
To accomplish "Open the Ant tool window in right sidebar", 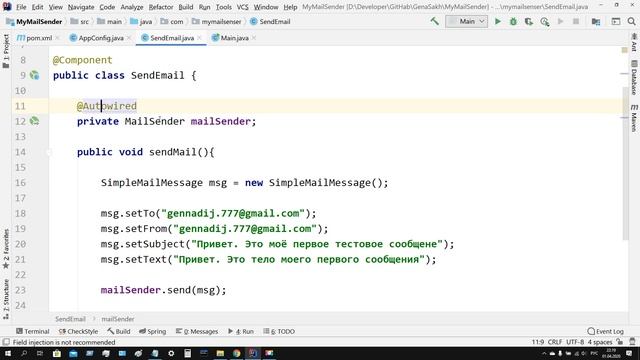I will 634,42.
